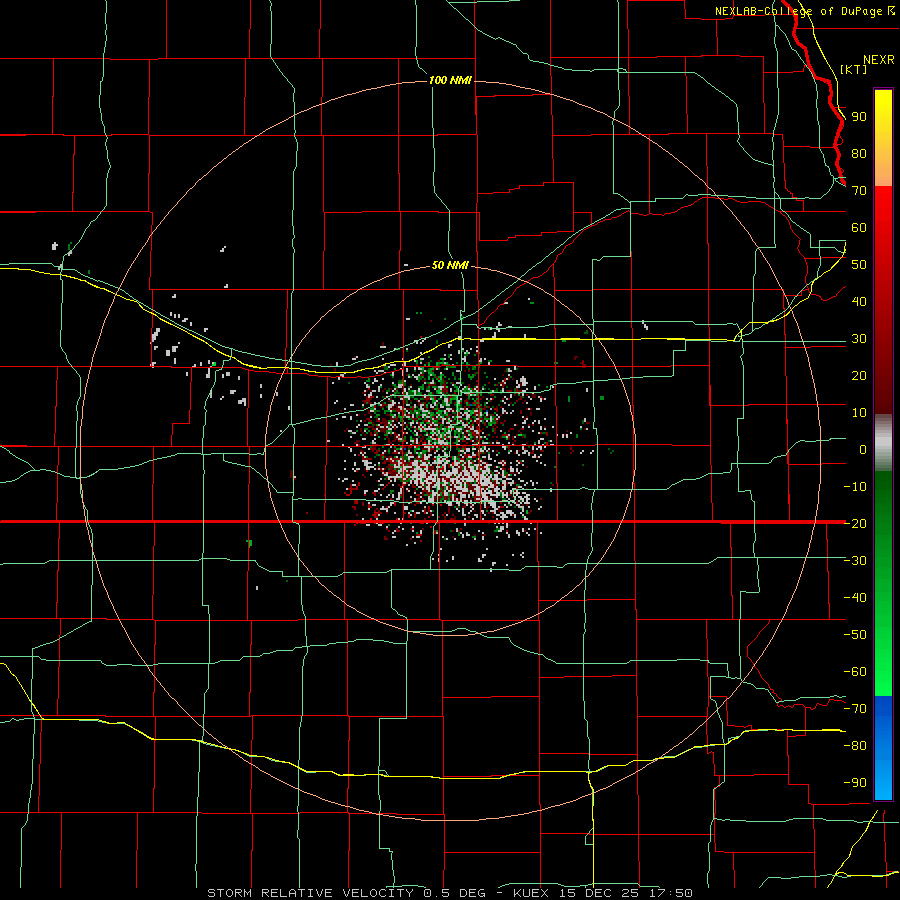Click the 50 value on velocity scale
The image size is (900, 900).
point(859,265)
